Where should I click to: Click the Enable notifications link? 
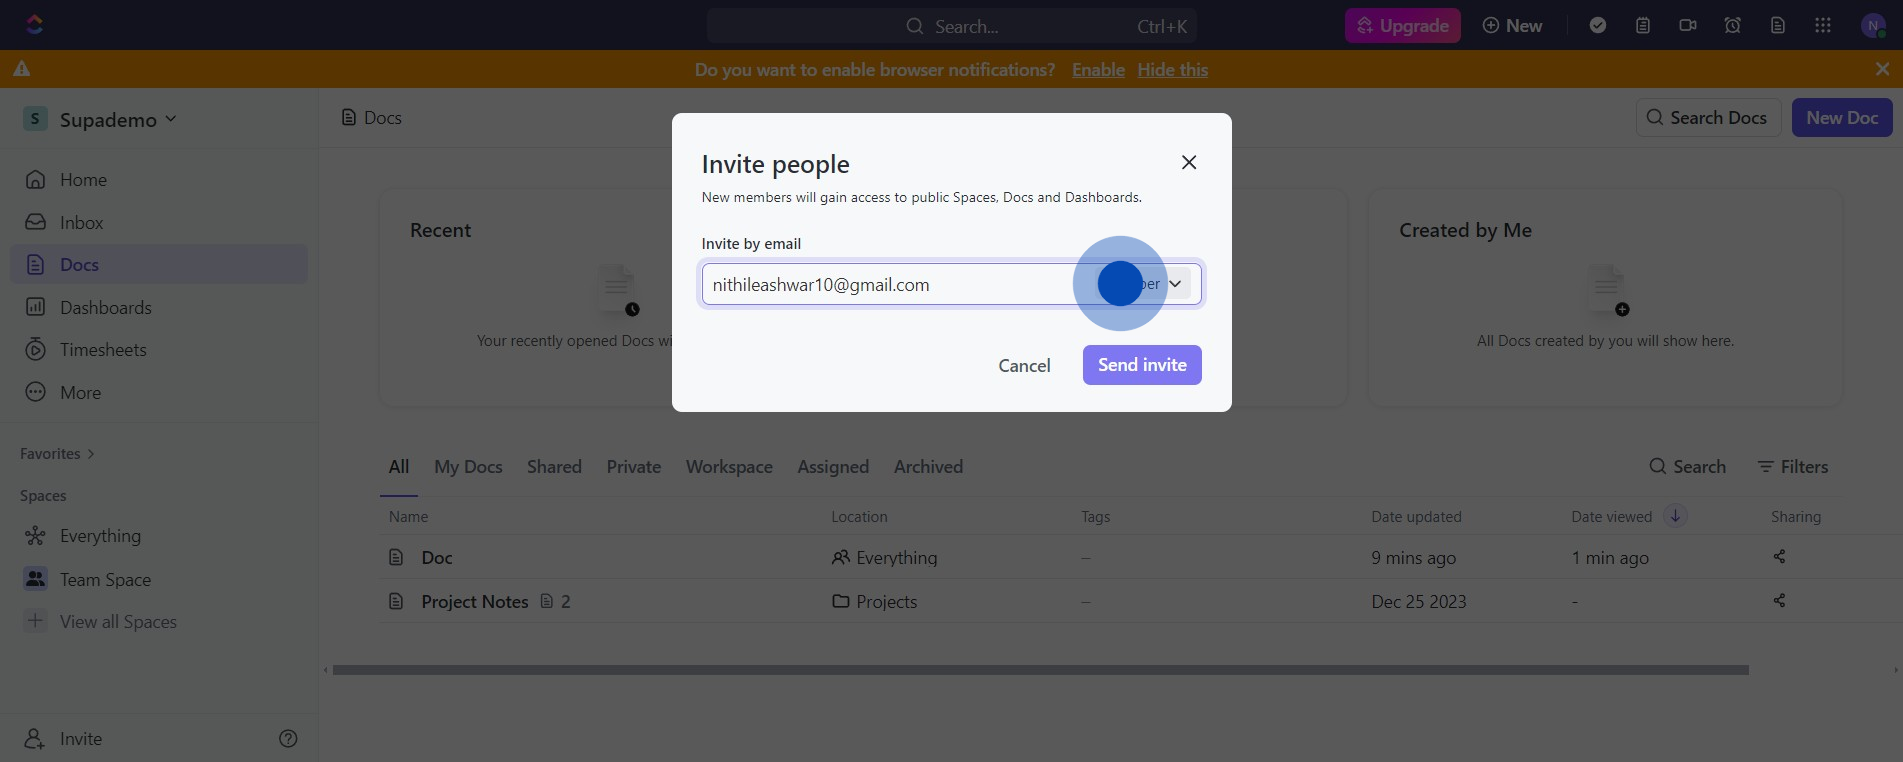click(x=1098, y=70)
